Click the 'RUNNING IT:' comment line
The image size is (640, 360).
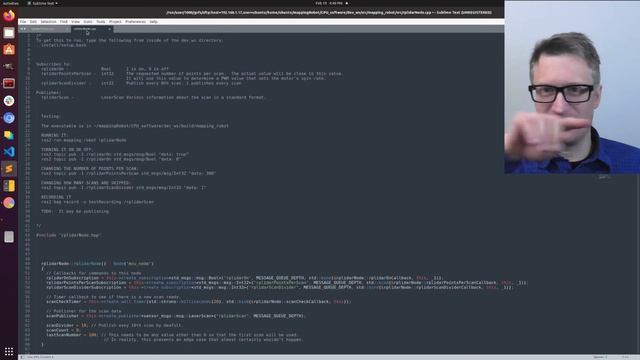pos(54,135)
